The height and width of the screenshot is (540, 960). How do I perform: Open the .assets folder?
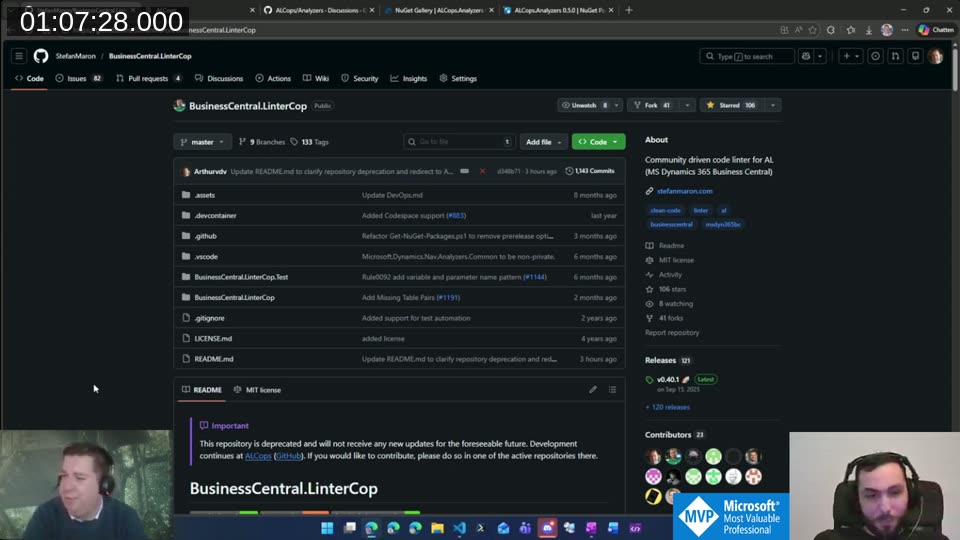204,195
